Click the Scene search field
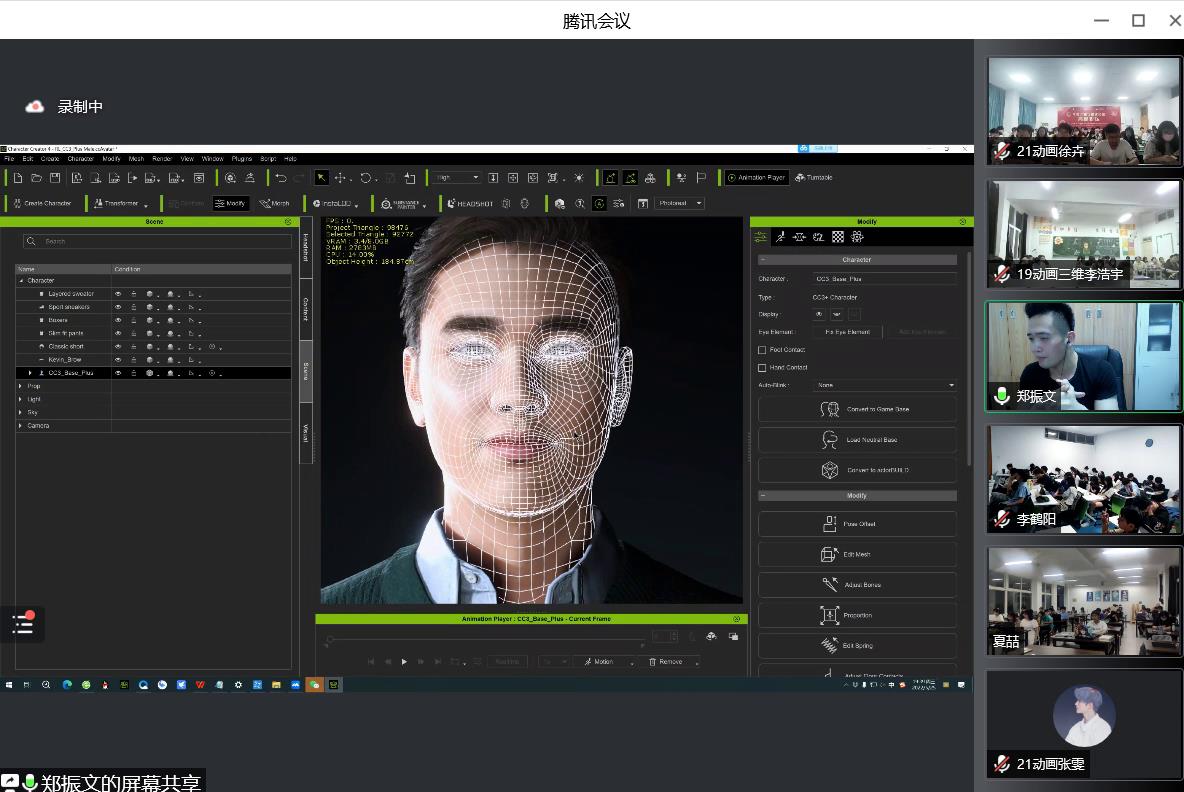The image size is (1184, 792). pos(160,241)
